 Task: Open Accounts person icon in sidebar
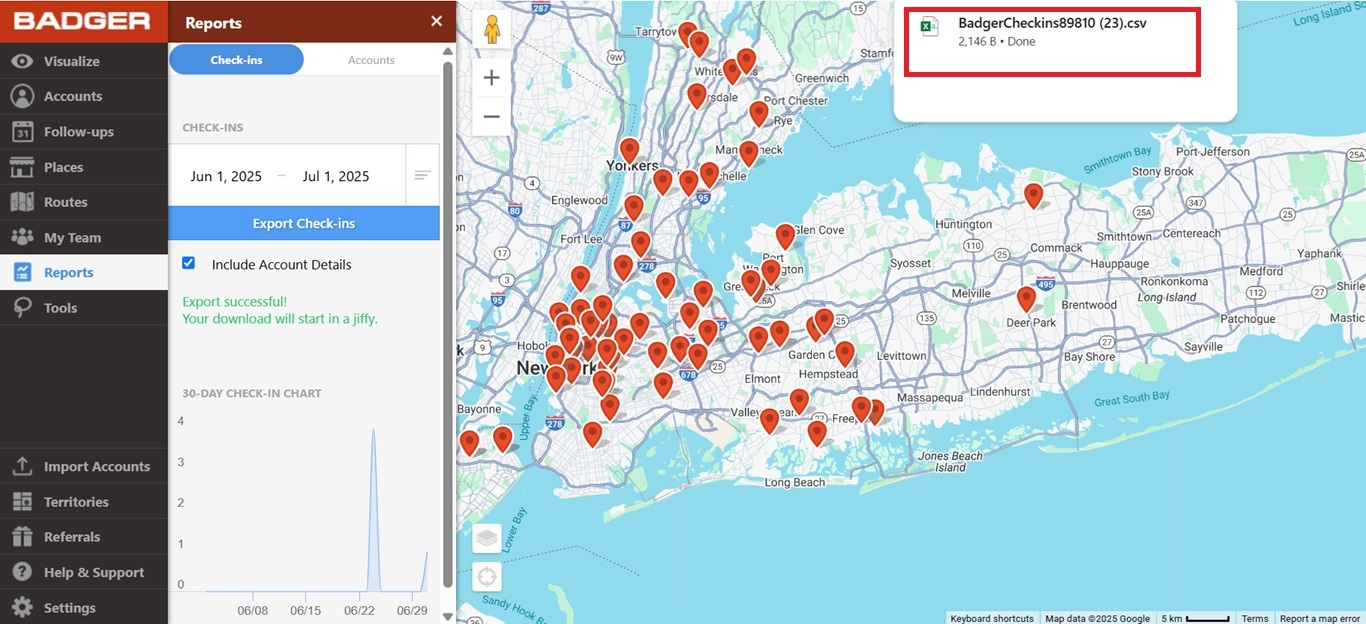(x=22, y=96)
